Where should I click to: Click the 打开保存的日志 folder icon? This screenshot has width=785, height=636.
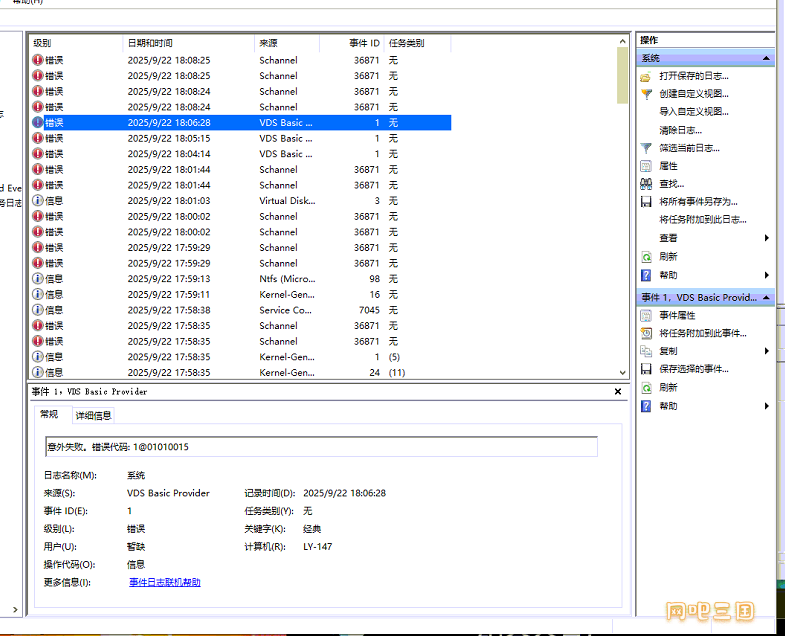646,76
